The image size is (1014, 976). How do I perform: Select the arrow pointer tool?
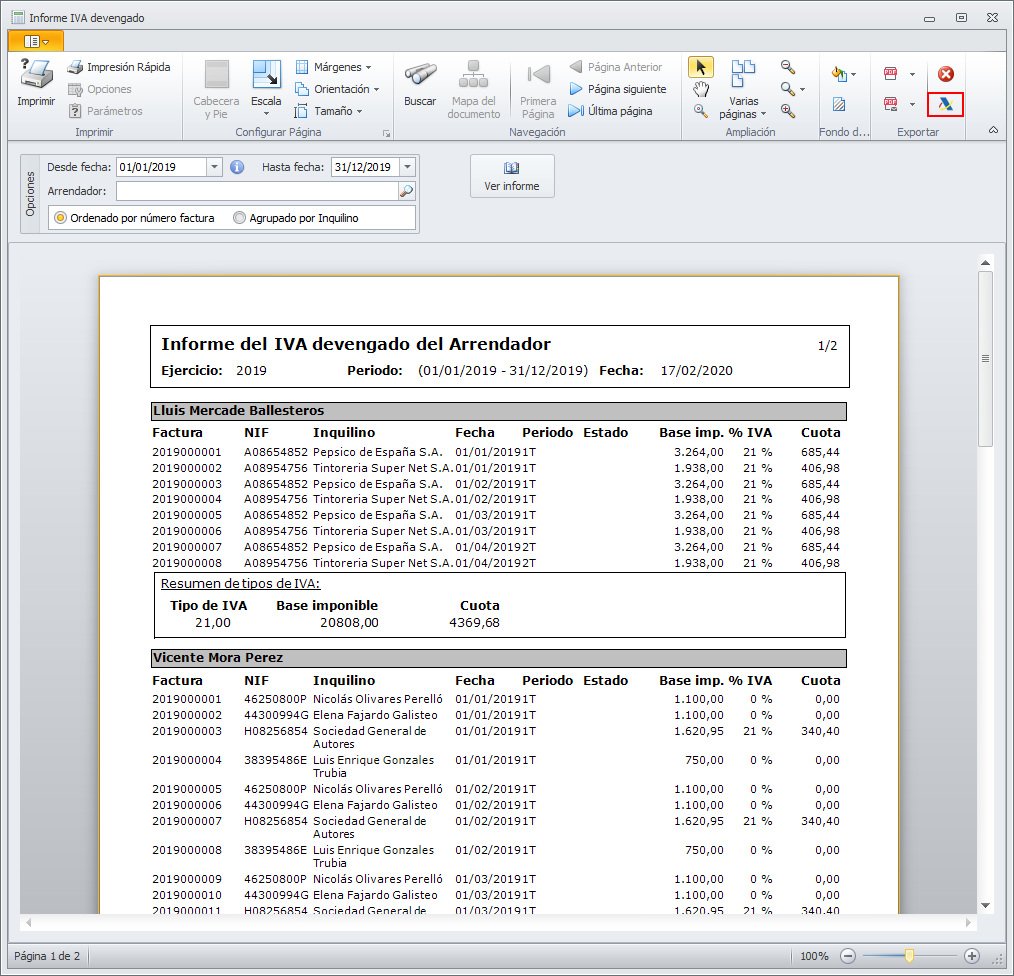[701, 67]
